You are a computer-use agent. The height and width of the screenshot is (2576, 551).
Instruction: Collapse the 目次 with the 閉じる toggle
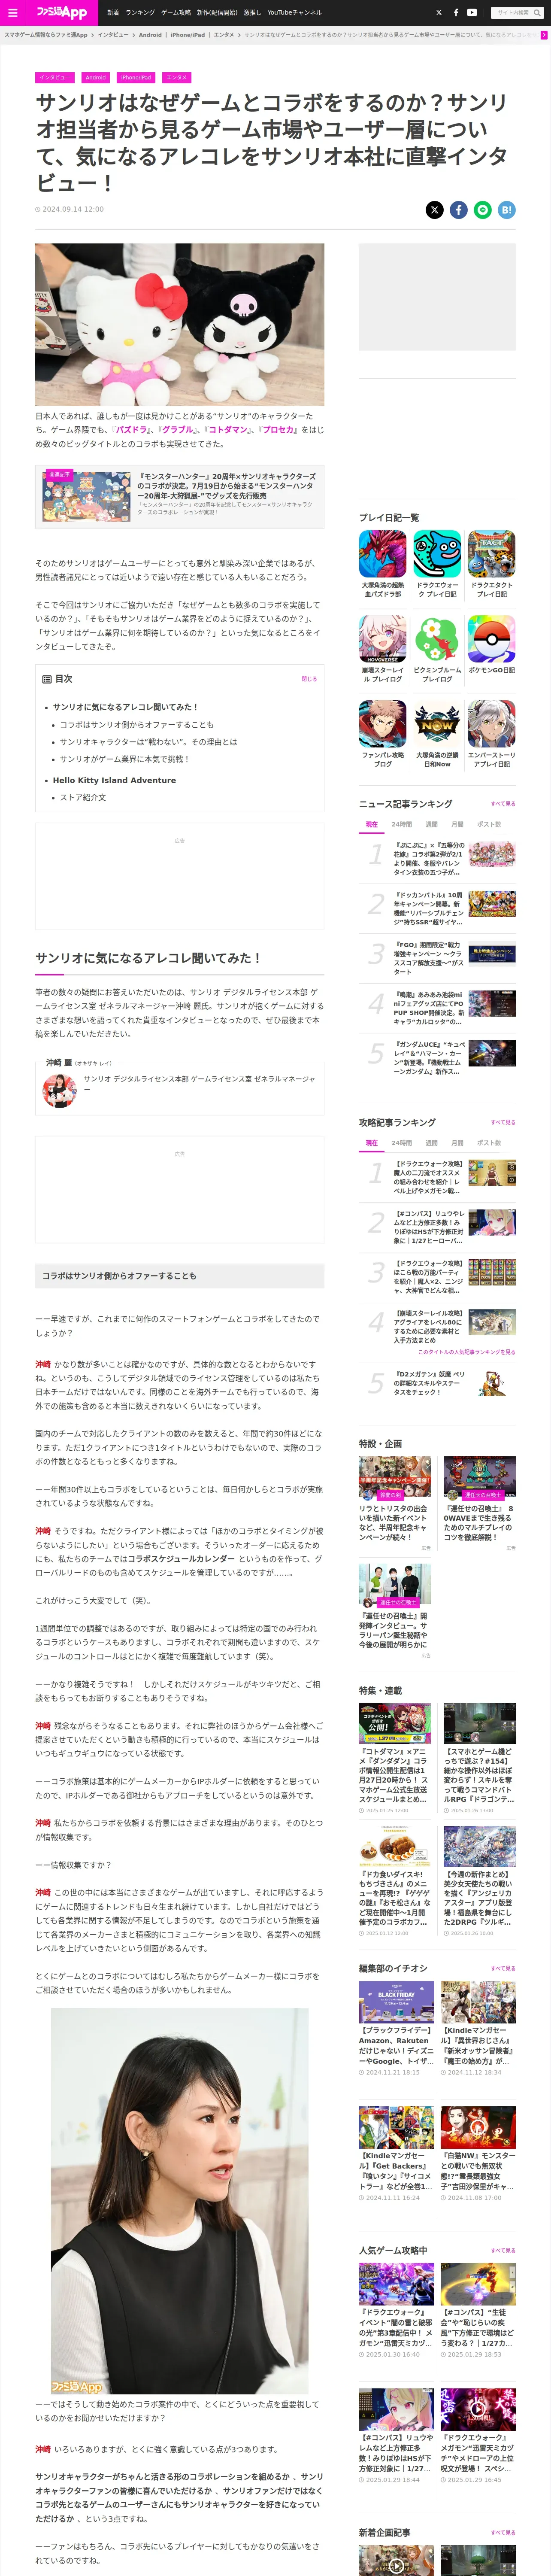[309, 679]
